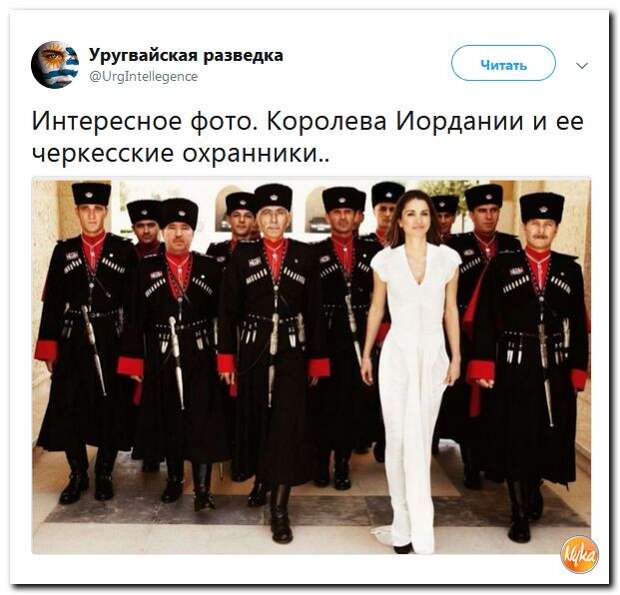620x595 pixels.
Task: Click the woman in the white outfit
Action: 411,368
